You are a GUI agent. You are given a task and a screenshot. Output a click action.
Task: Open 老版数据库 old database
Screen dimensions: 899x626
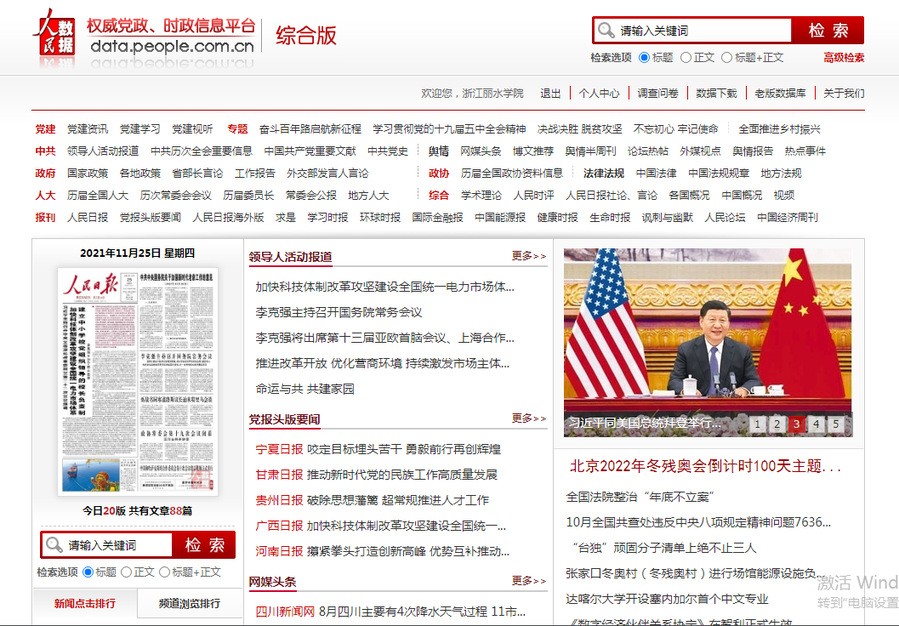tap(780, 93)
